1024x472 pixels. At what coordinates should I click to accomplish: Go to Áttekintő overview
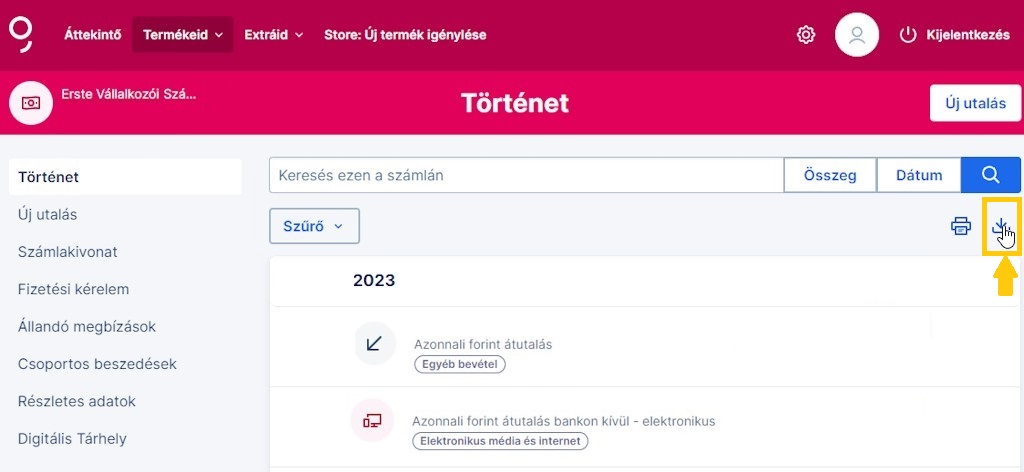(93, 35)
